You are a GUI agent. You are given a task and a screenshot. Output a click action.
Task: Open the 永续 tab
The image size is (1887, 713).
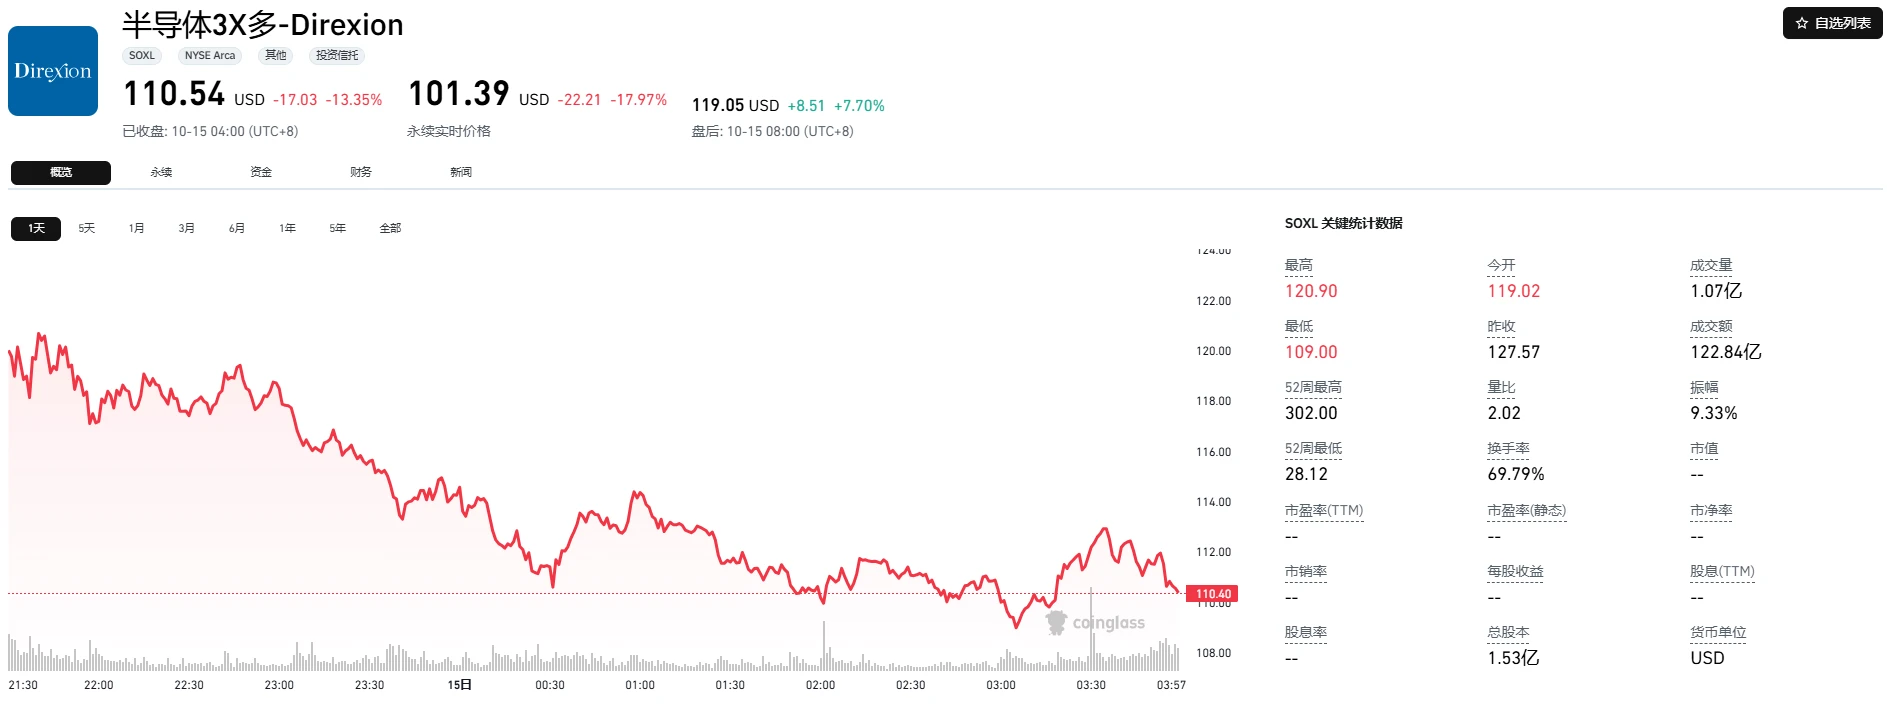[x=161, y=172]
